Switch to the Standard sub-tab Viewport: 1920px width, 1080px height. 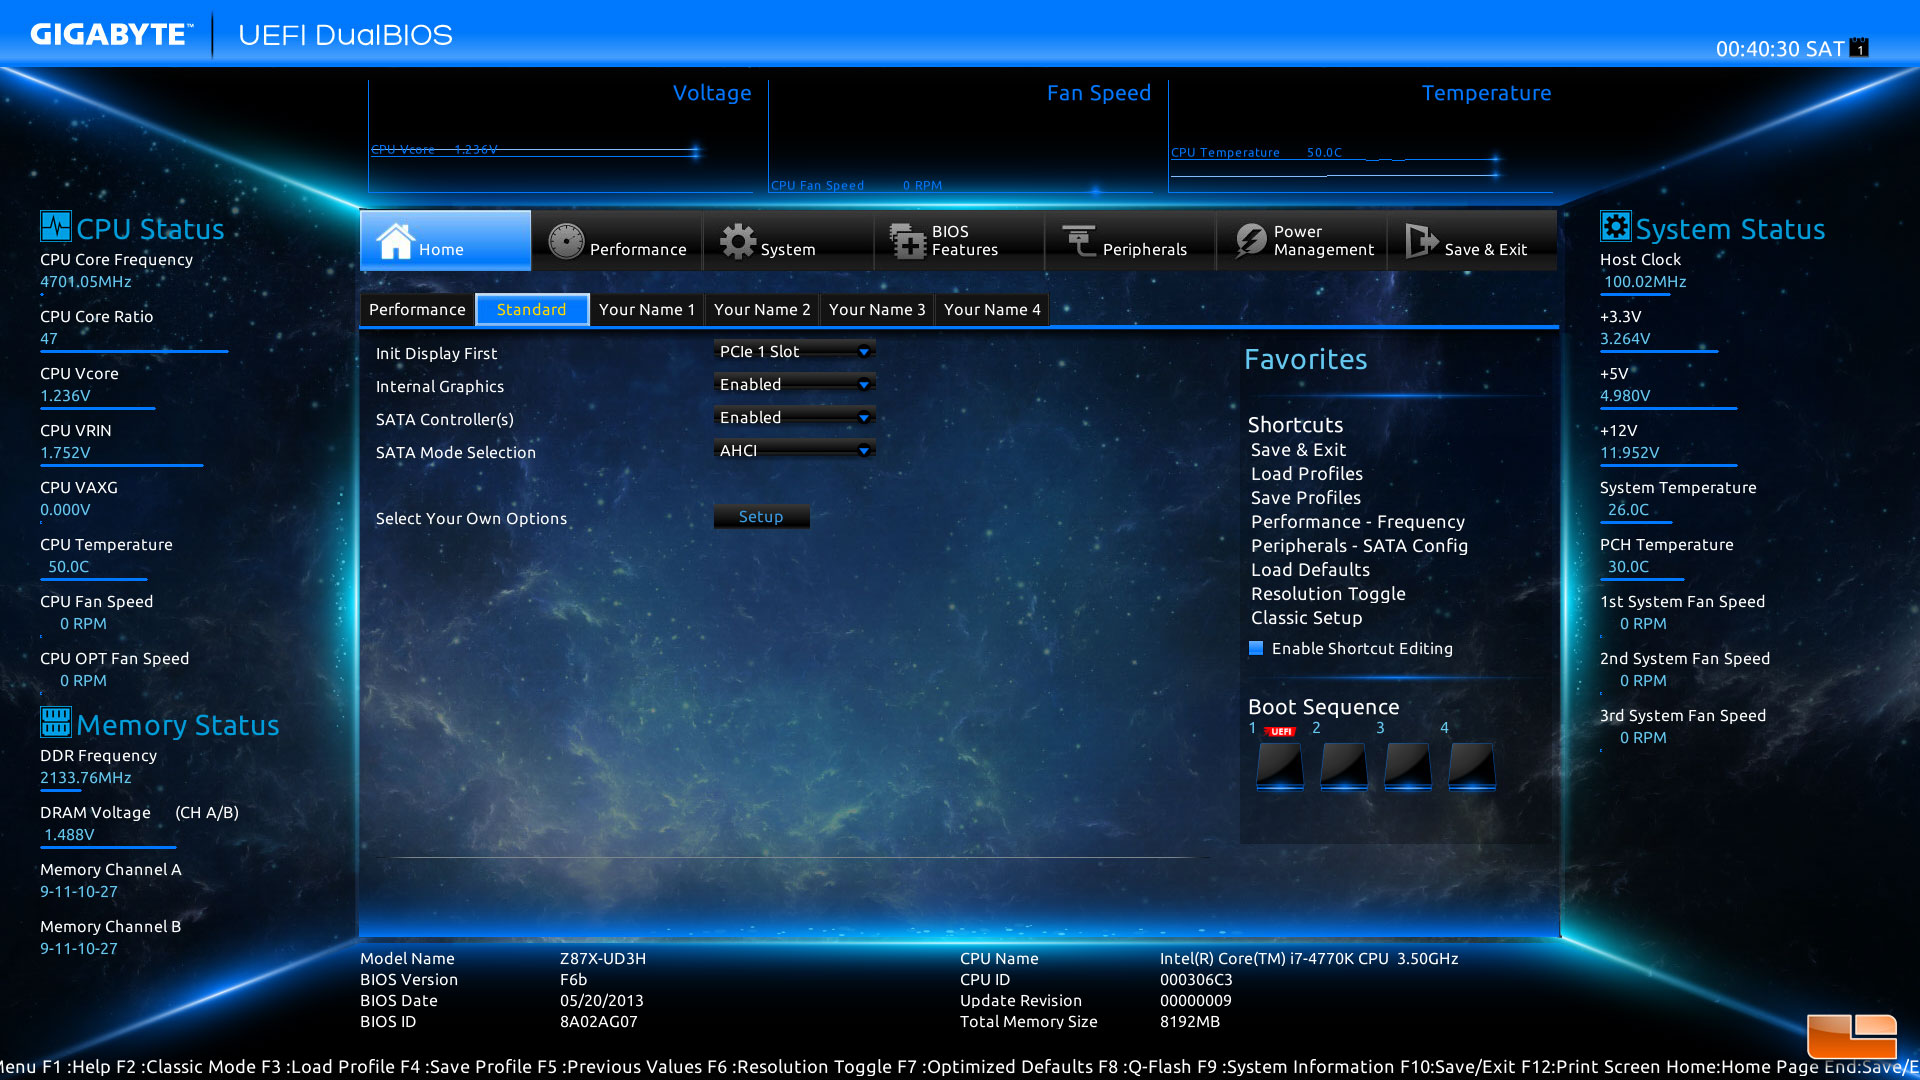click(532, 309)
